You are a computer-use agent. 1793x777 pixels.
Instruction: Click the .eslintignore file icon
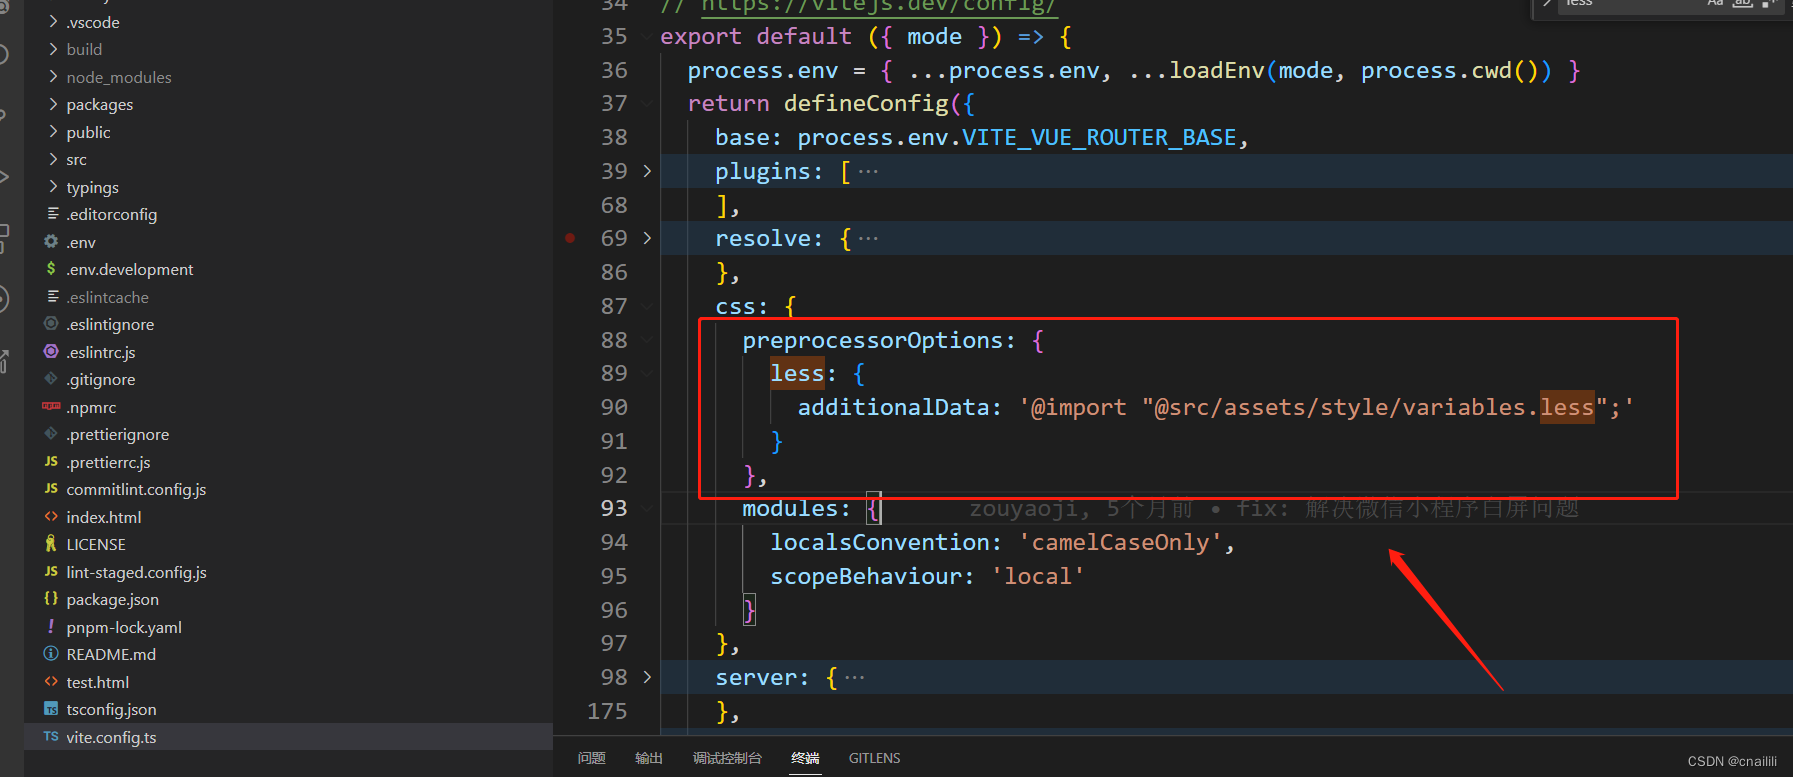(x=51, y=324)
